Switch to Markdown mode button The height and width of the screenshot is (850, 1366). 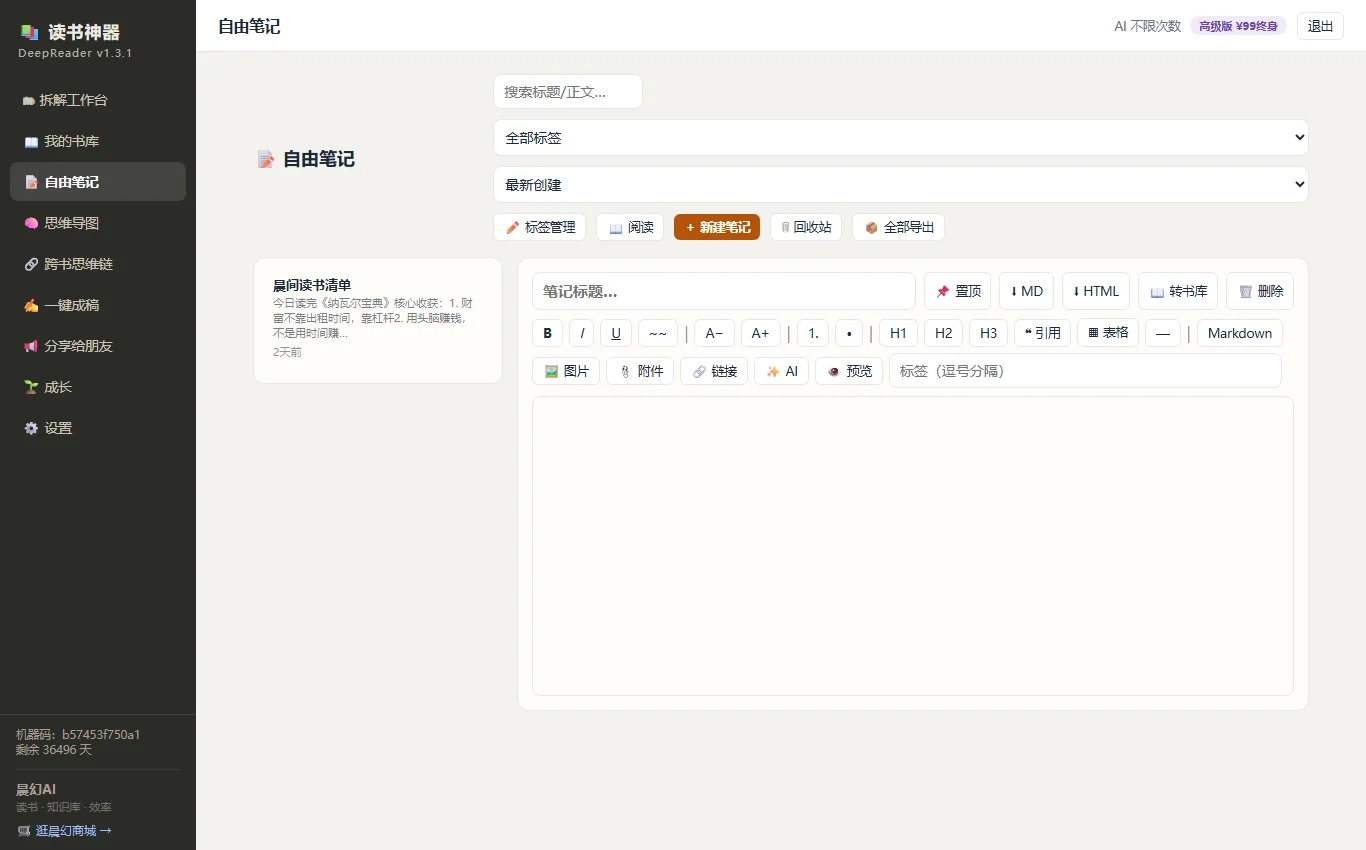pos(1240,333)
